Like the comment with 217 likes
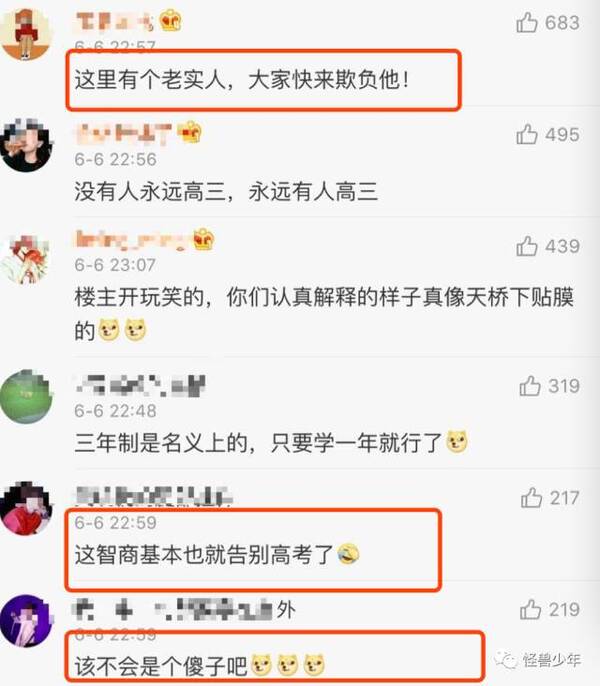The width and height of the screenshot is (600, 686). 531,498
